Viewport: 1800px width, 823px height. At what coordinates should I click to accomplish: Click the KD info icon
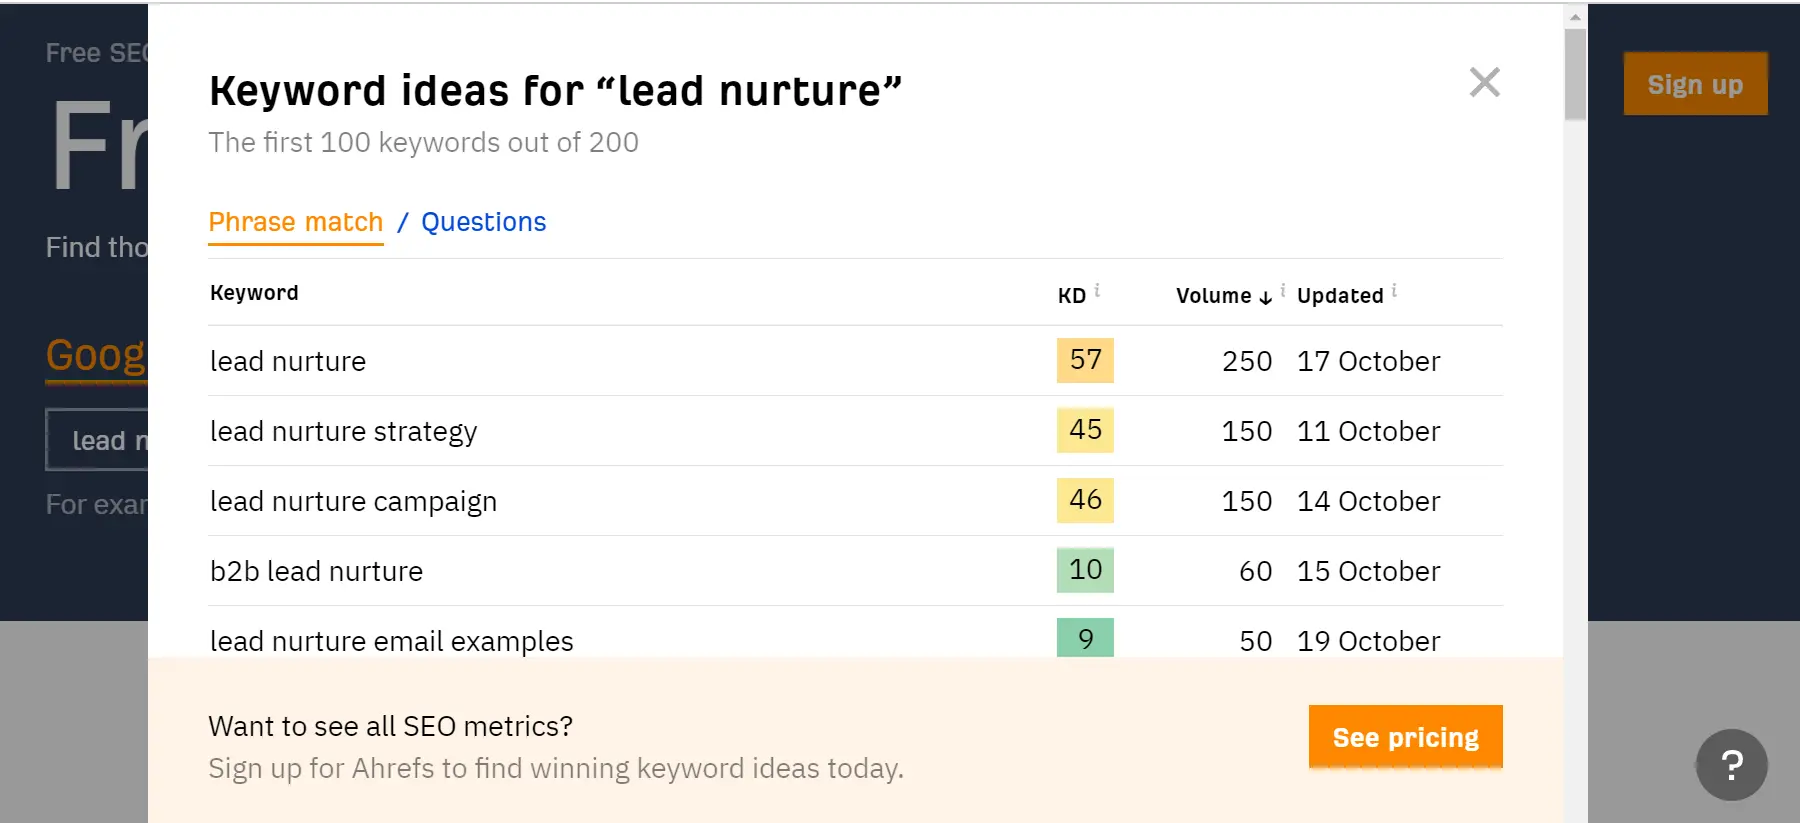click(x=1097, y=290)
